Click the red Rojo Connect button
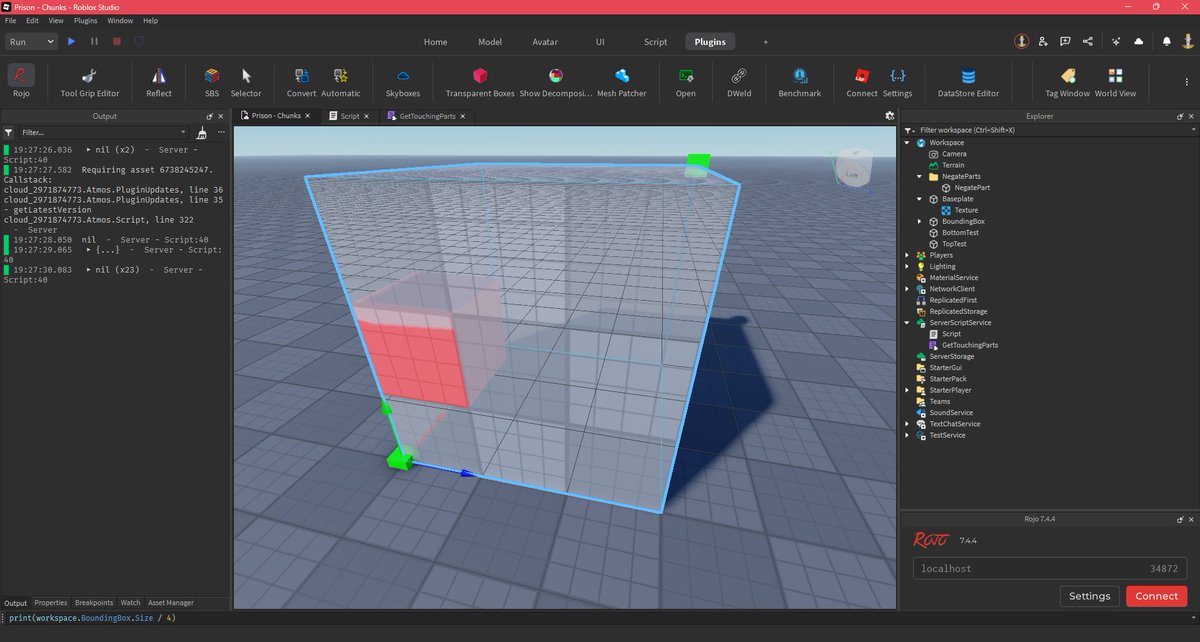Viewport: 1200px width, 642px height. pyautogui.click(x=1157, y=596)
